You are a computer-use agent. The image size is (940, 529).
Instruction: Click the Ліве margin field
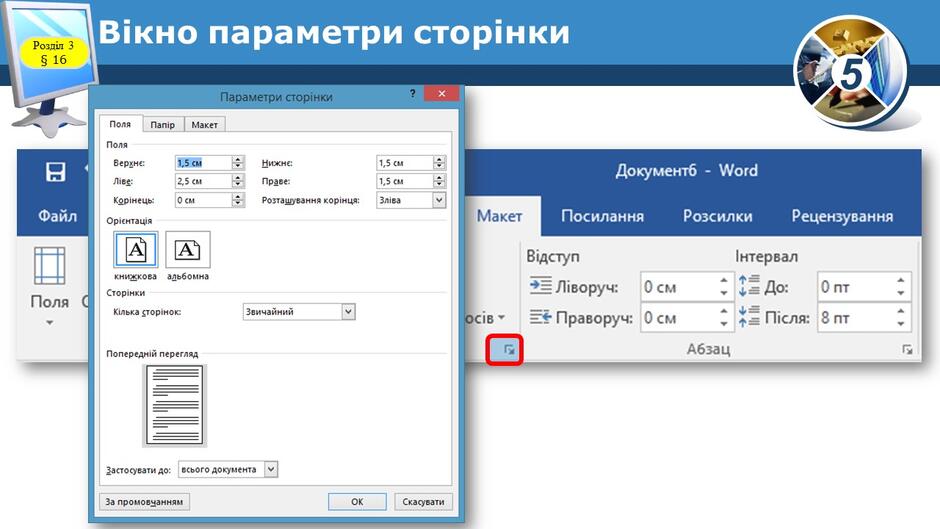point(203,181)
